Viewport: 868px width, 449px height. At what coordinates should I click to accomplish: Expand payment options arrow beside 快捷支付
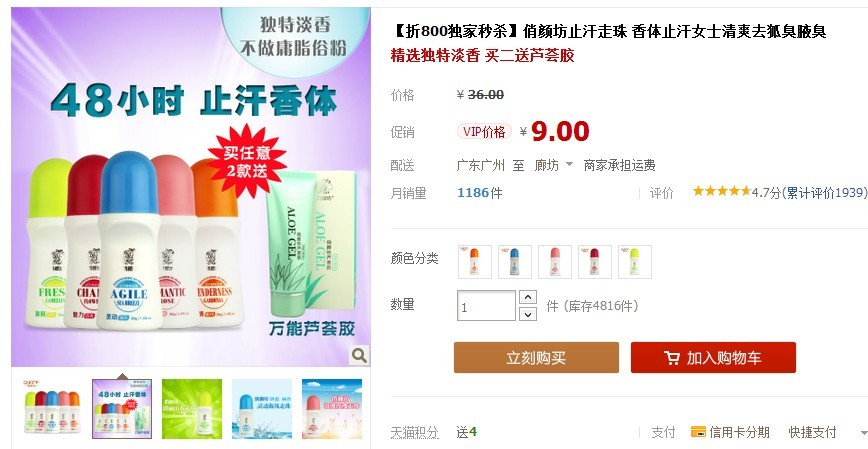864,432
